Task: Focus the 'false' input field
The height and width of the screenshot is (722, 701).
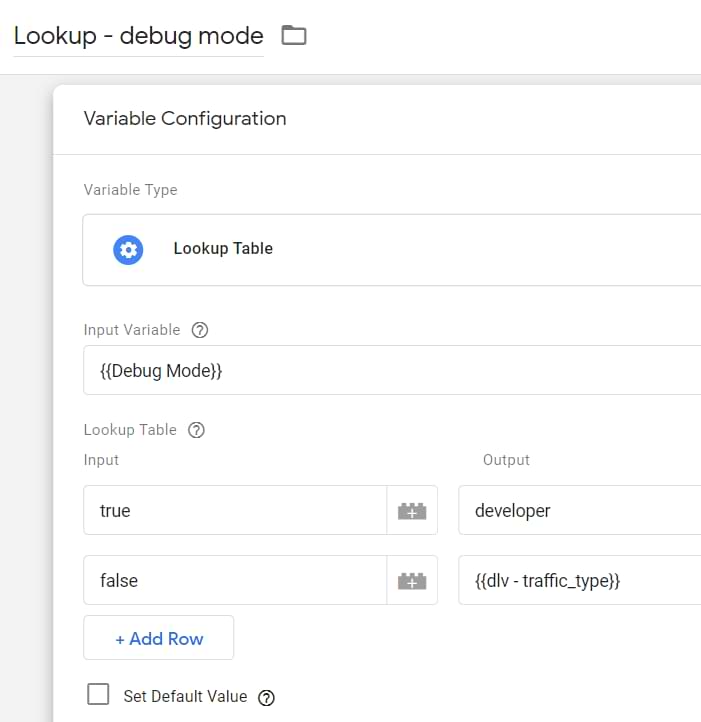Action: (x=235, y=581)
